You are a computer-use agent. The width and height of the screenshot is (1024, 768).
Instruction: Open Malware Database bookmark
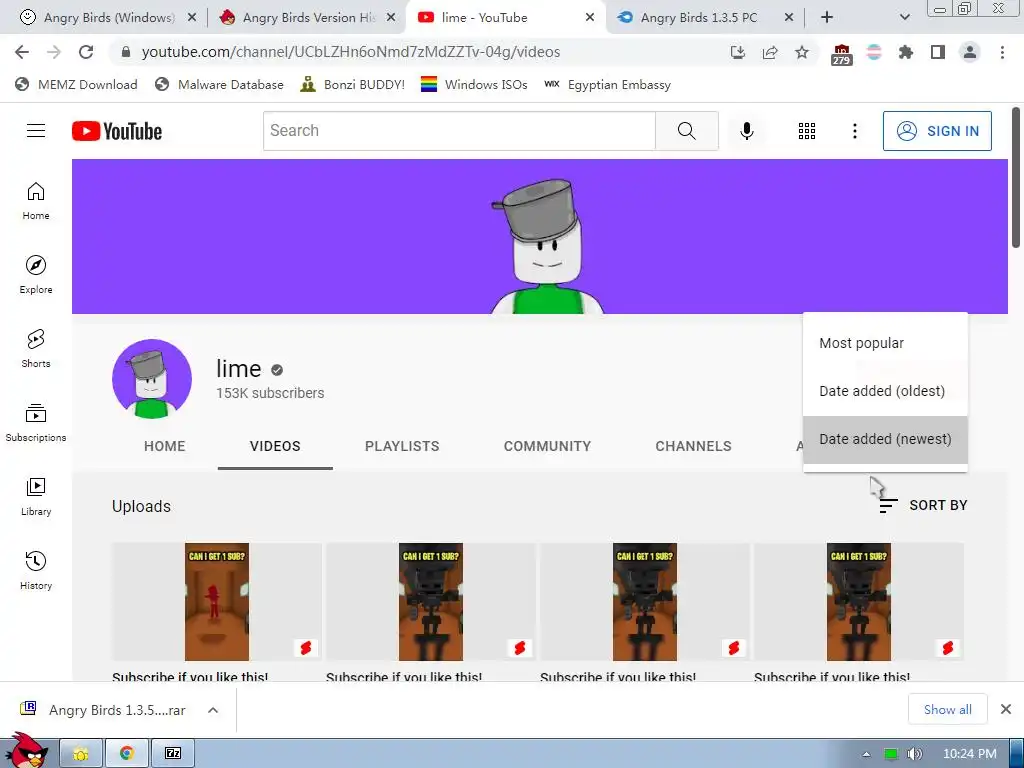(x=219, y=84)
